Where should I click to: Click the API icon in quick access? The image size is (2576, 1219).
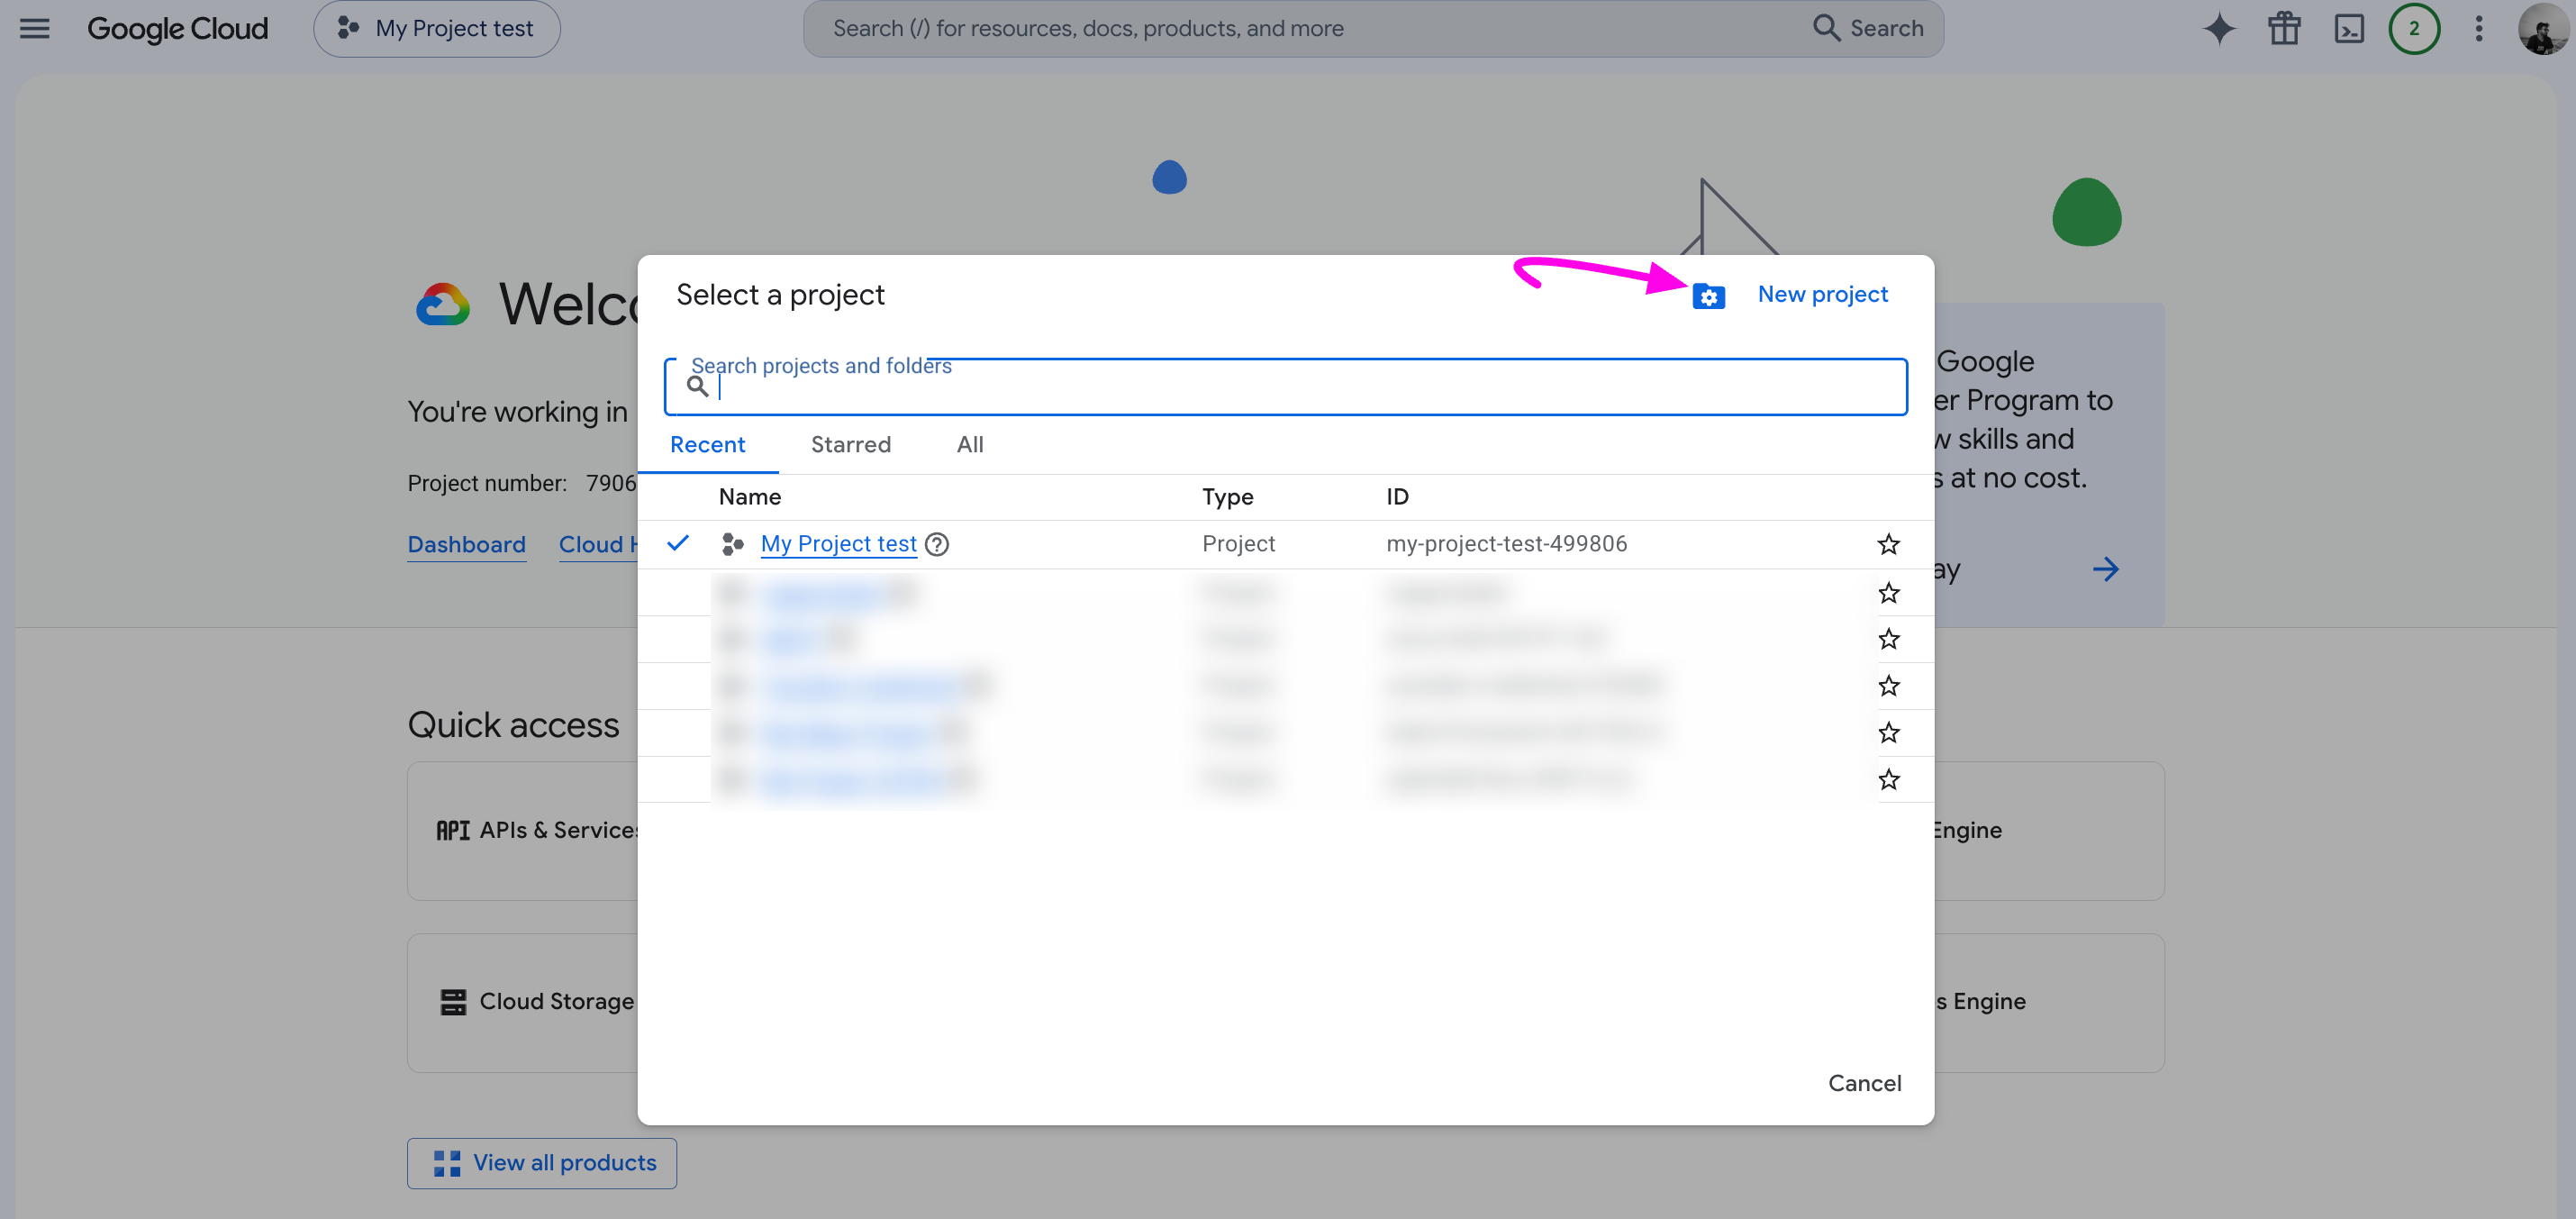(x=452, y=830)
